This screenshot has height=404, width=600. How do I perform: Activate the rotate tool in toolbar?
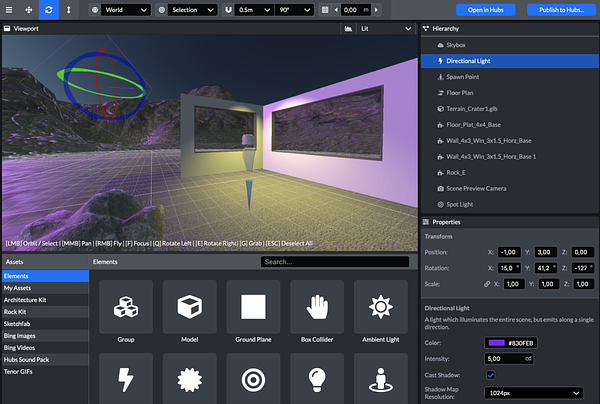(x=47, y=10)
